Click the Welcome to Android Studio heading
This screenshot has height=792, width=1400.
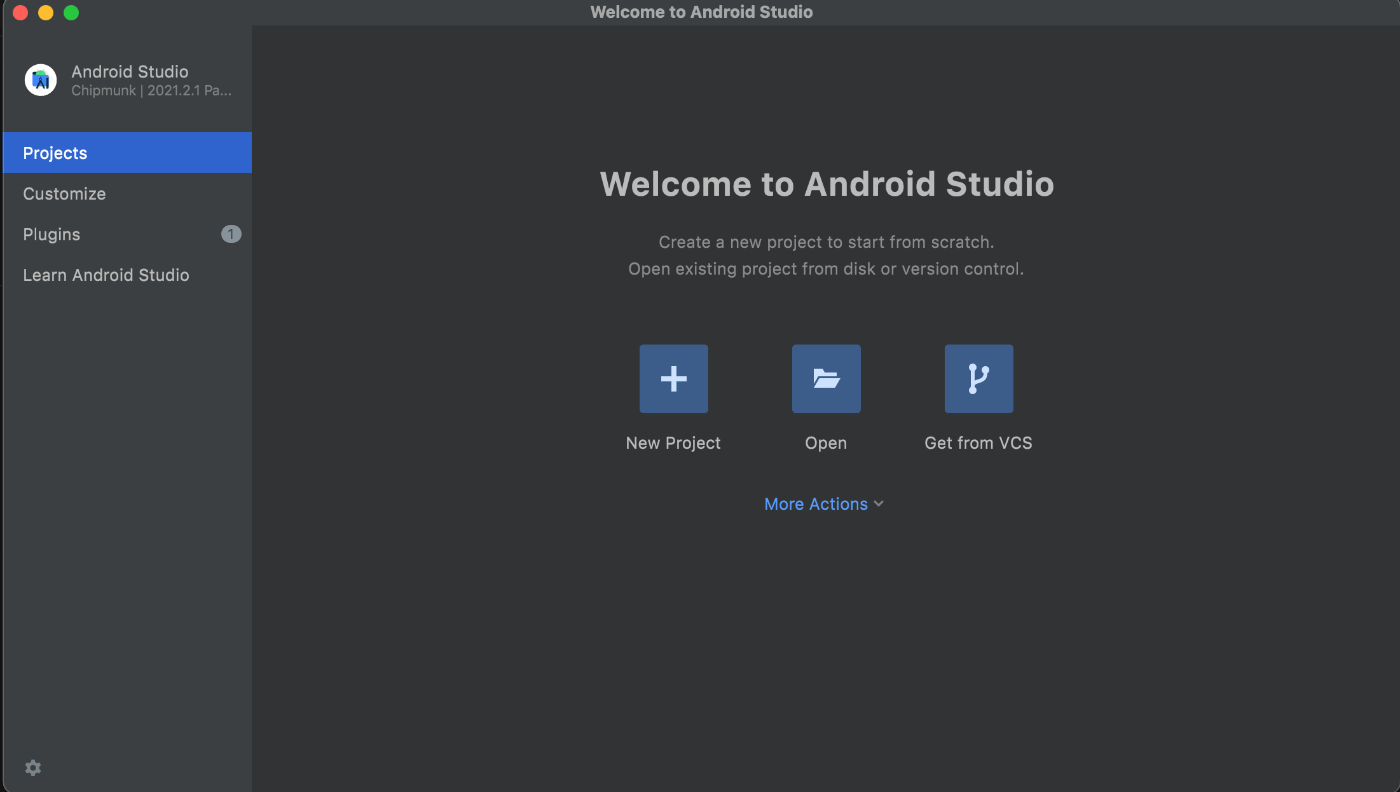(827, 184)
